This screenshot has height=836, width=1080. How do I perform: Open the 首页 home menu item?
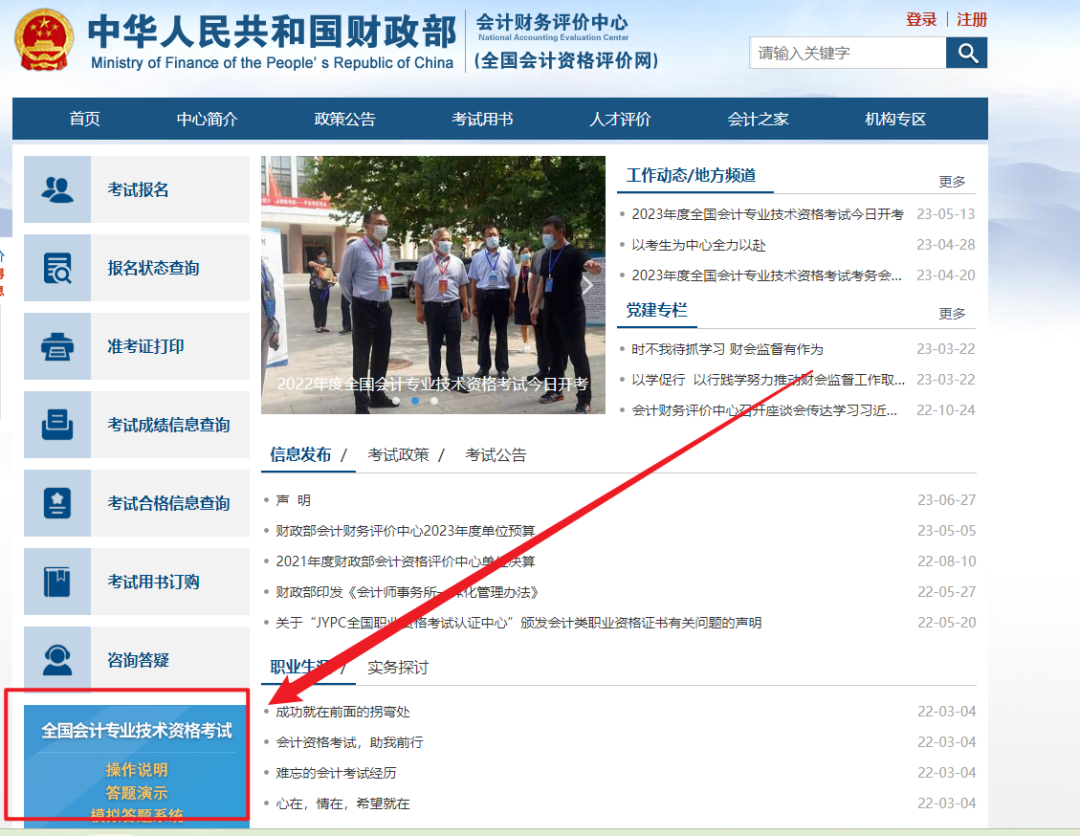84,118
